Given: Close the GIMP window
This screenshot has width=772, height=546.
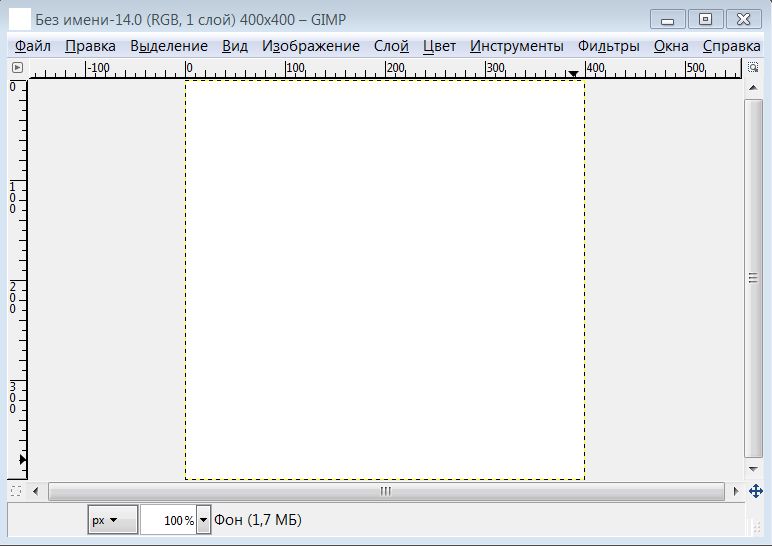Looking at the screenshot, I should point(743,20).
